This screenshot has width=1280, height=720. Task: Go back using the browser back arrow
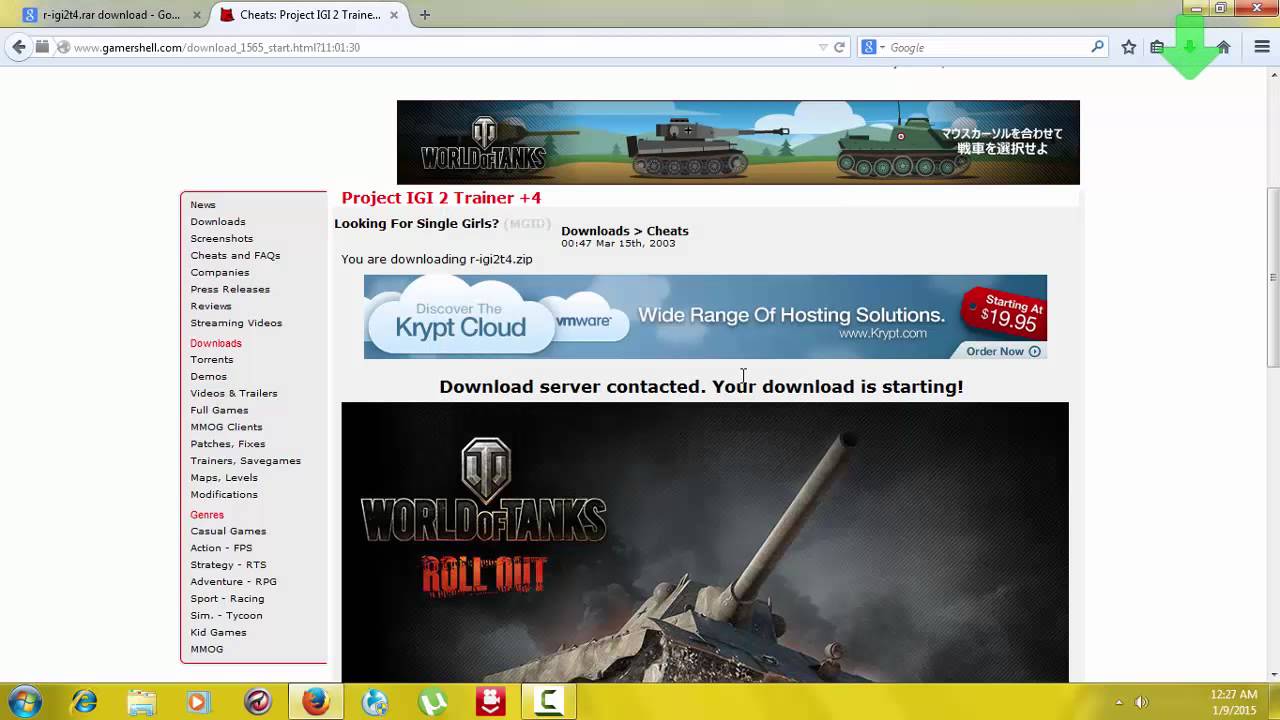[18, 47]
